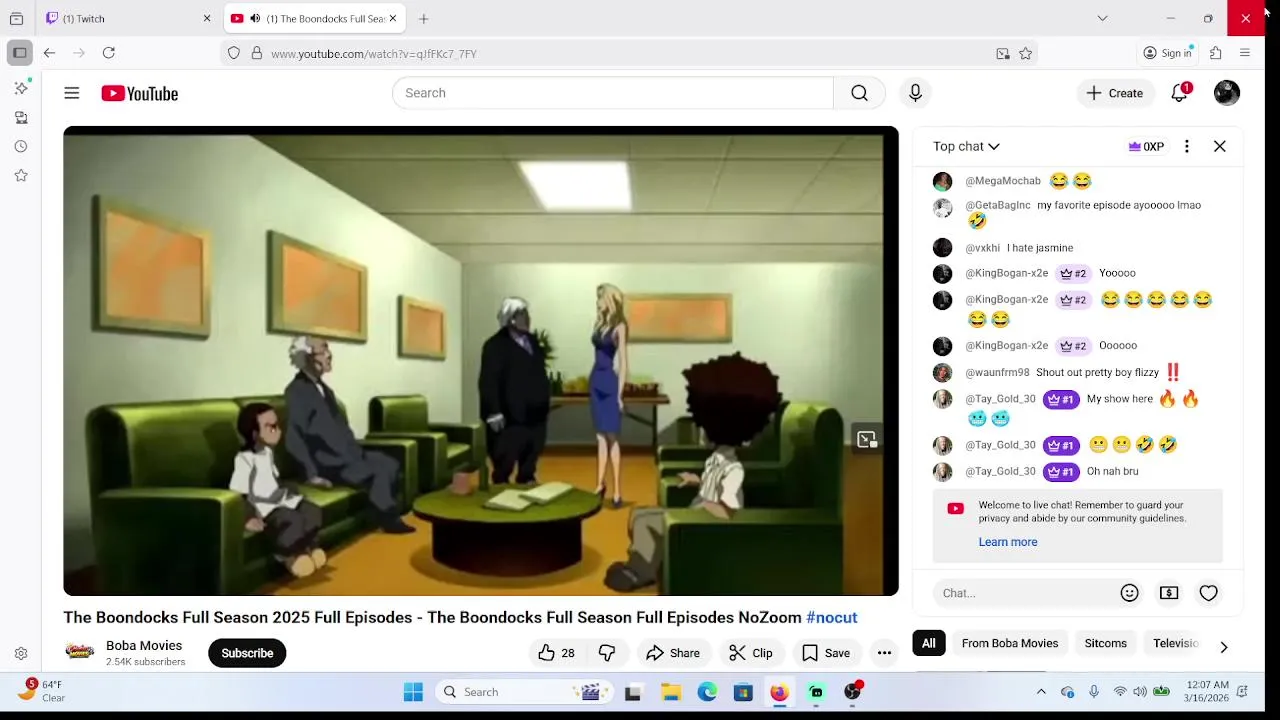Open the Learn more chat link
Screen dimensions: 1280x720
[x=1008, y=542]
